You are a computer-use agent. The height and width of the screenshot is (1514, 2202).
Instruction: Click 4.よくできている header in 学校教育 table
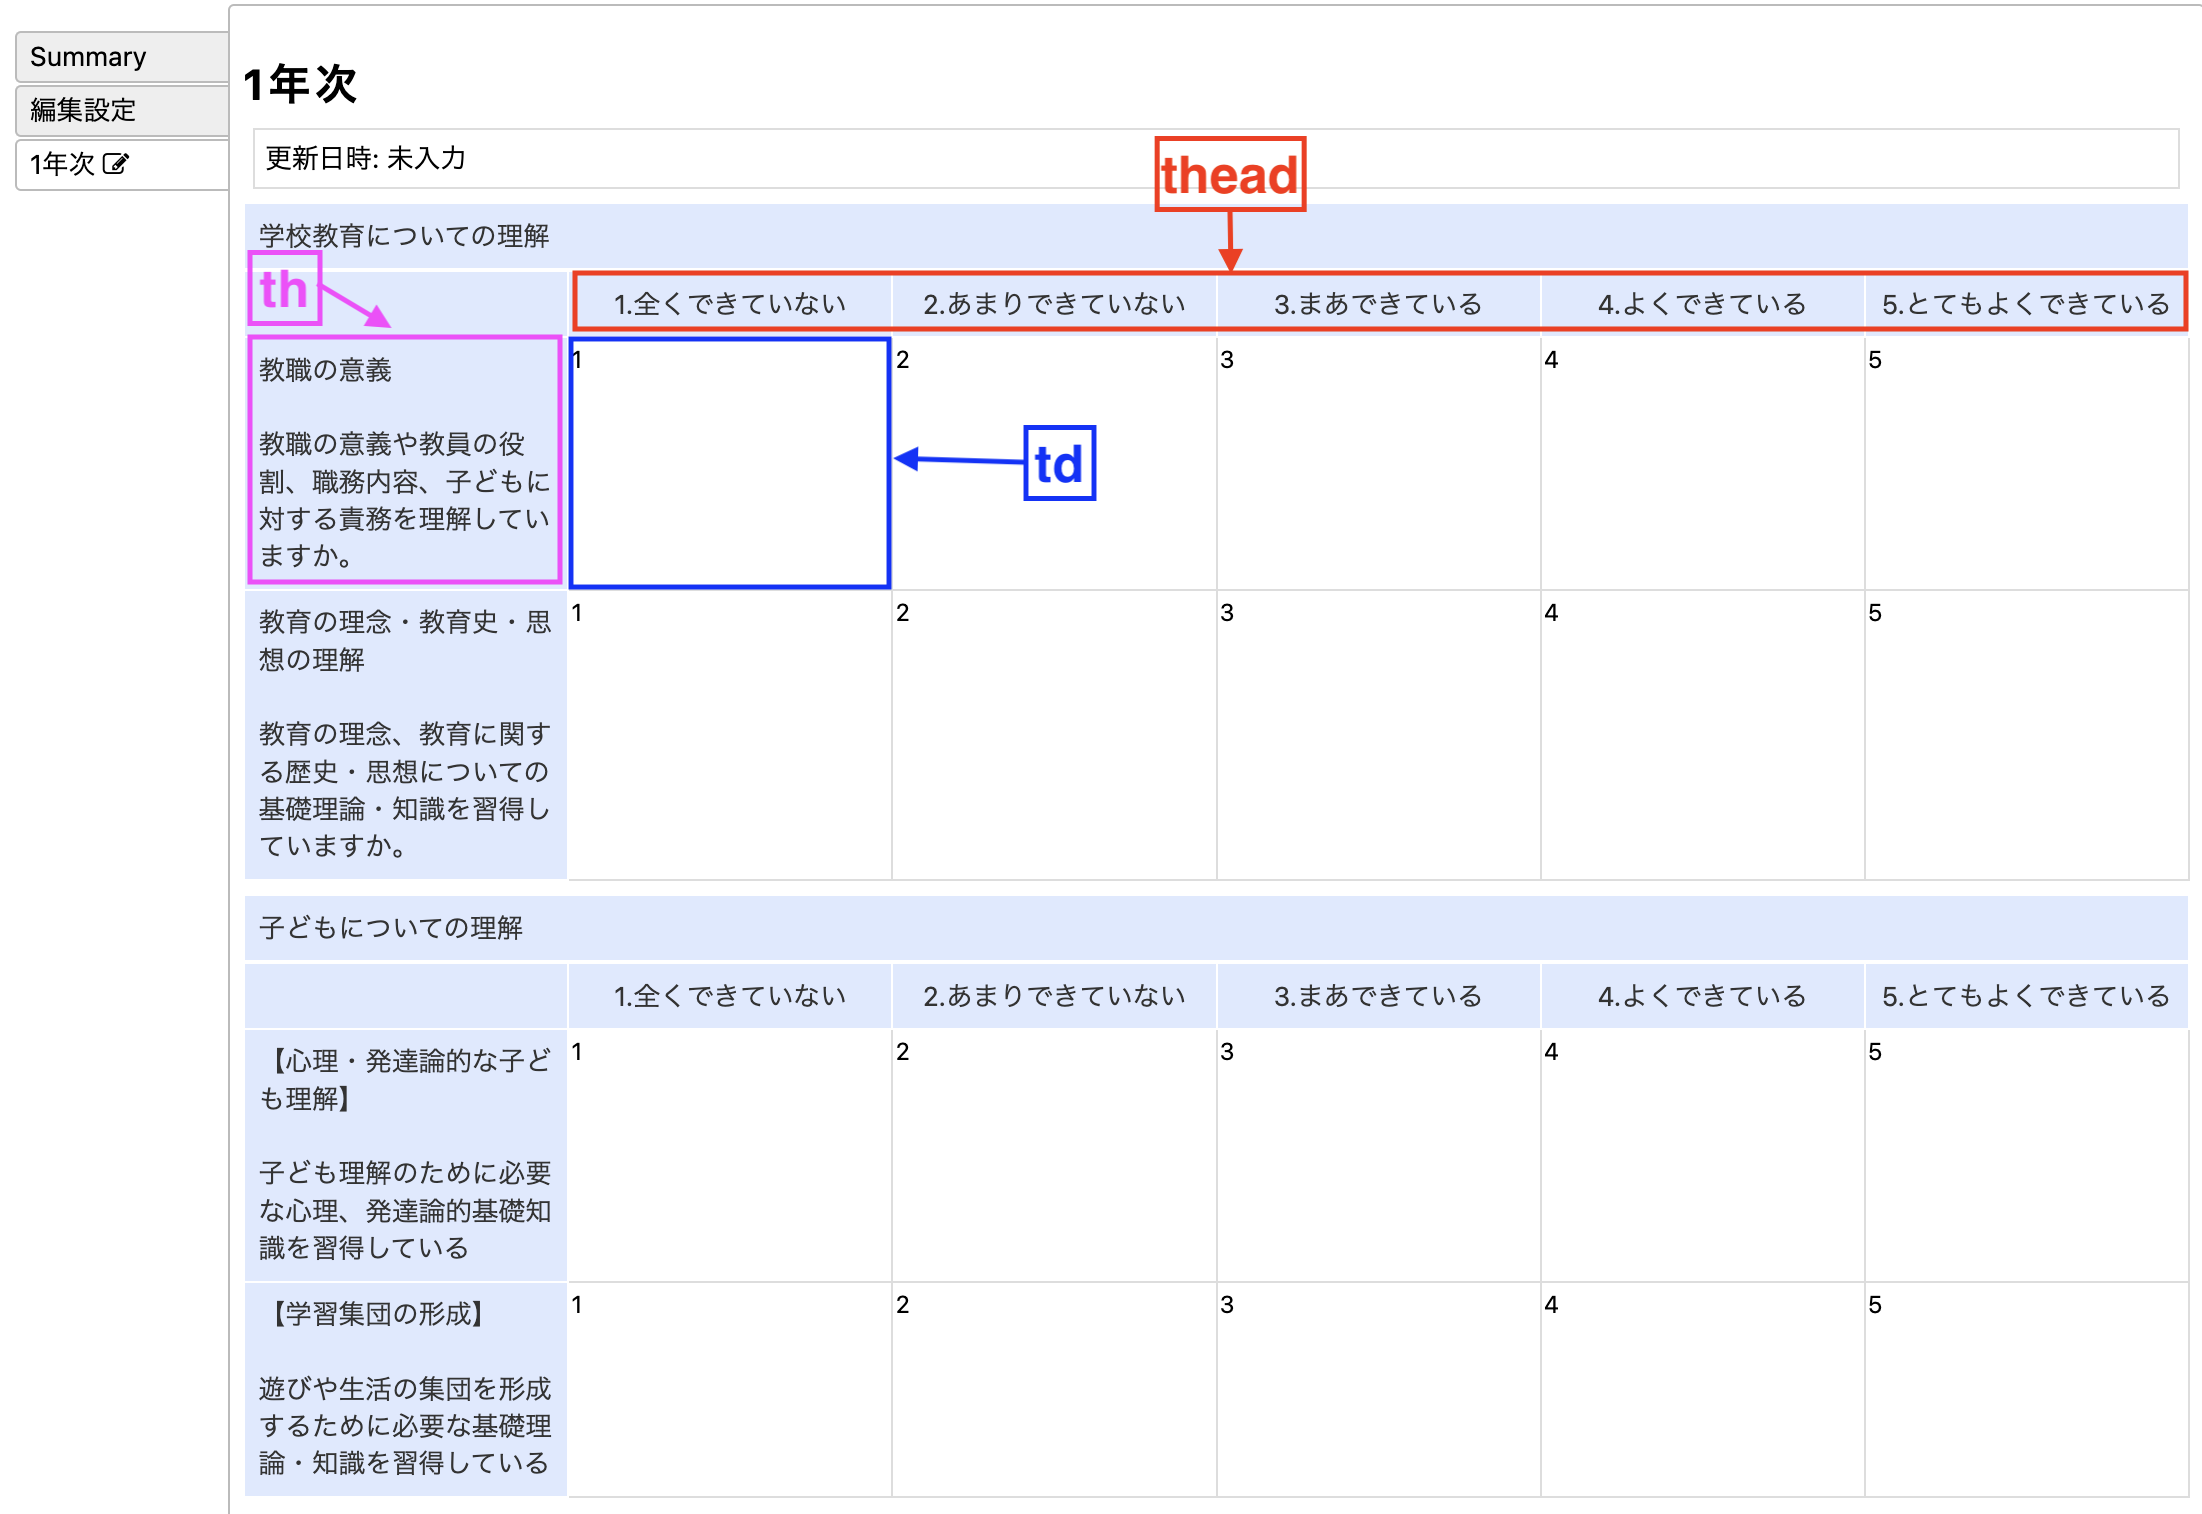click(x=1702, y=303)
